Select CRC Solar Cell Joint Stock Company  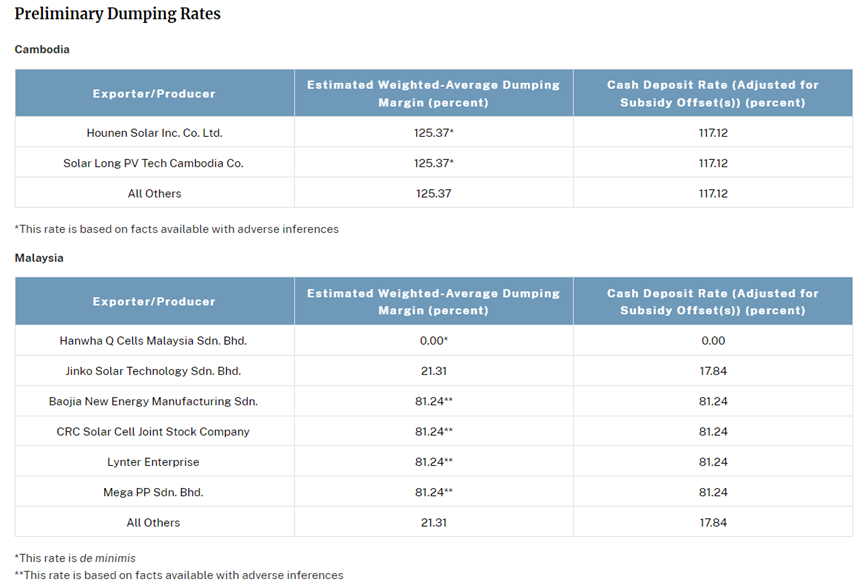[154, 432]
